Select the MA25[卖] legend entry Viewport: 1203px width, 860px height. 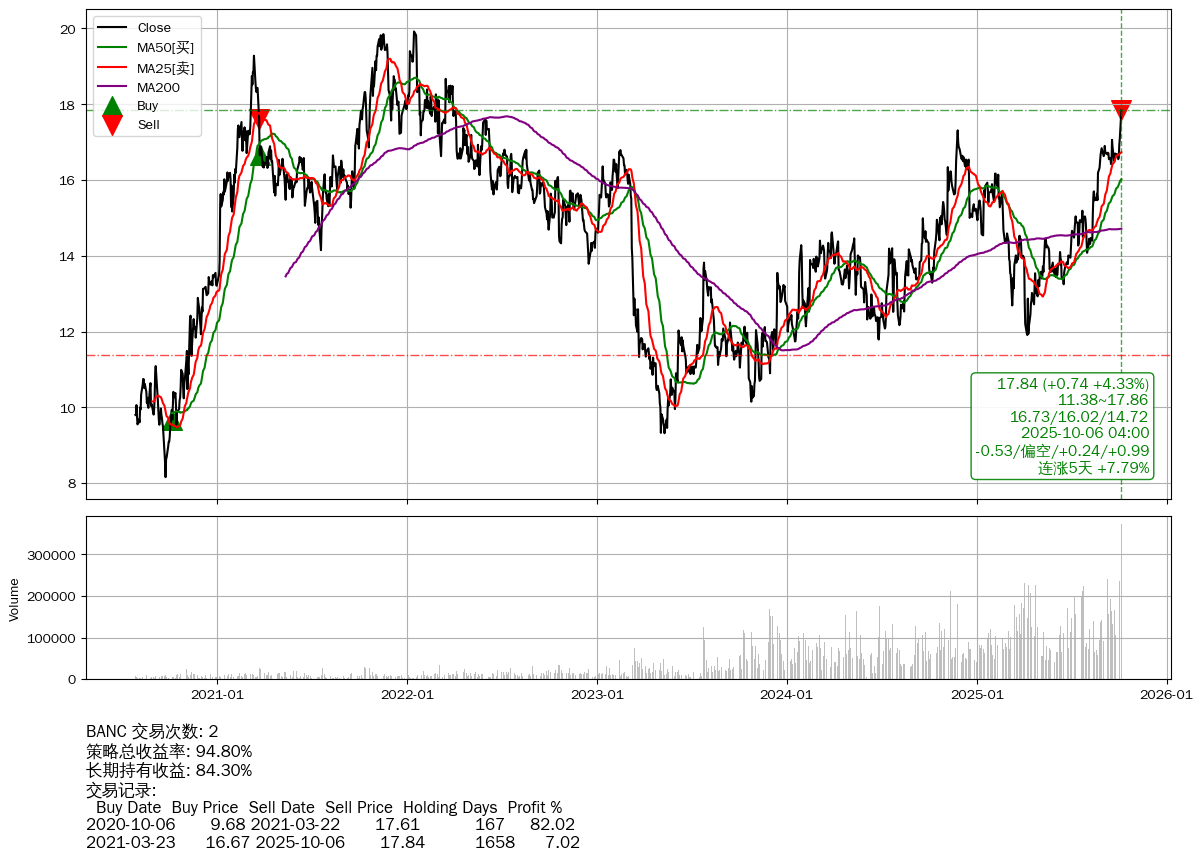[165, 67]
